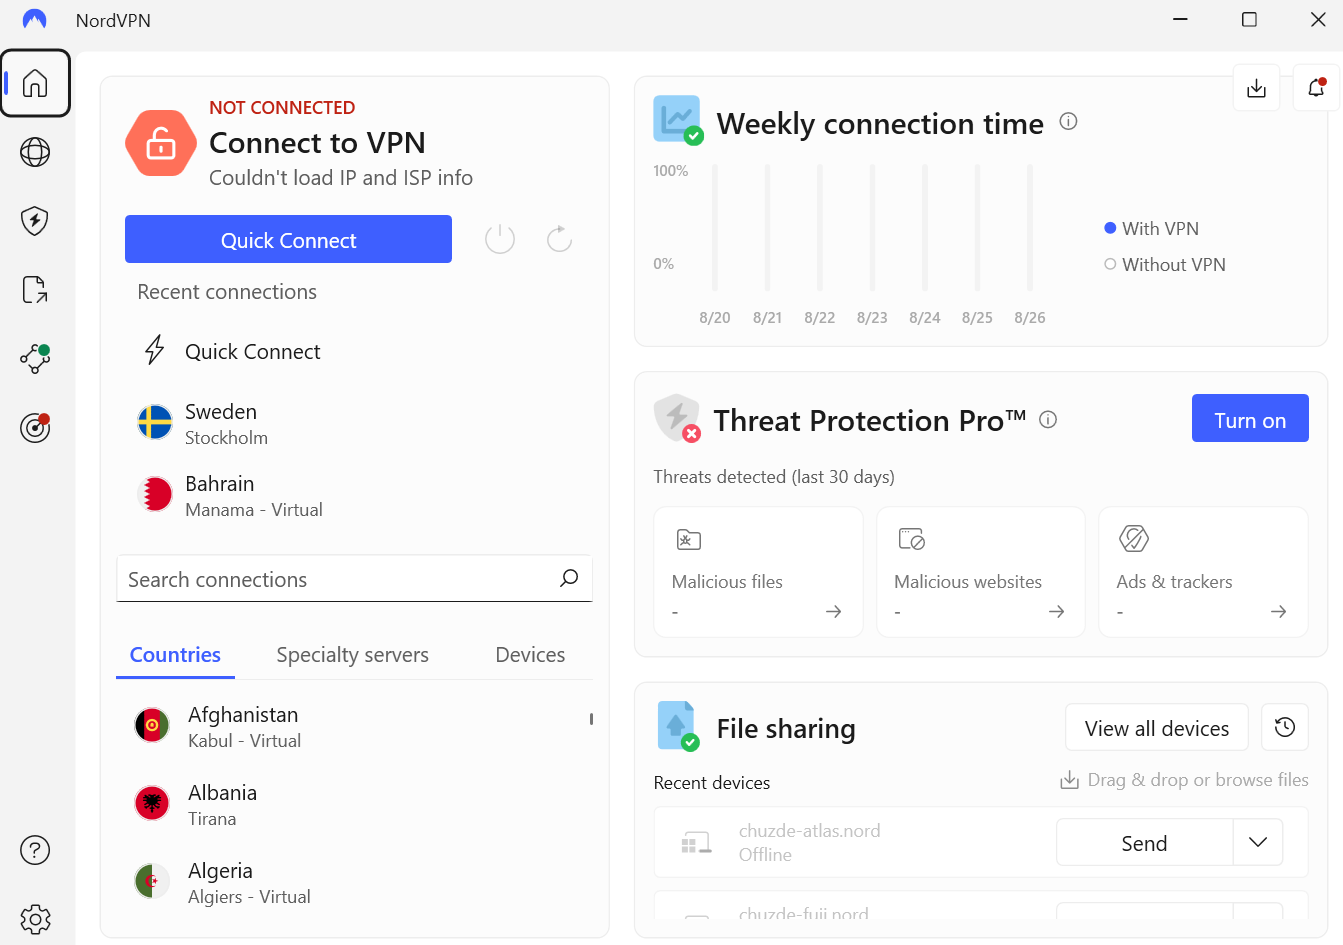The width and height of the screenshot is (1343, 945).
Task: Open the Malicious files card
Action: (758, 572)
